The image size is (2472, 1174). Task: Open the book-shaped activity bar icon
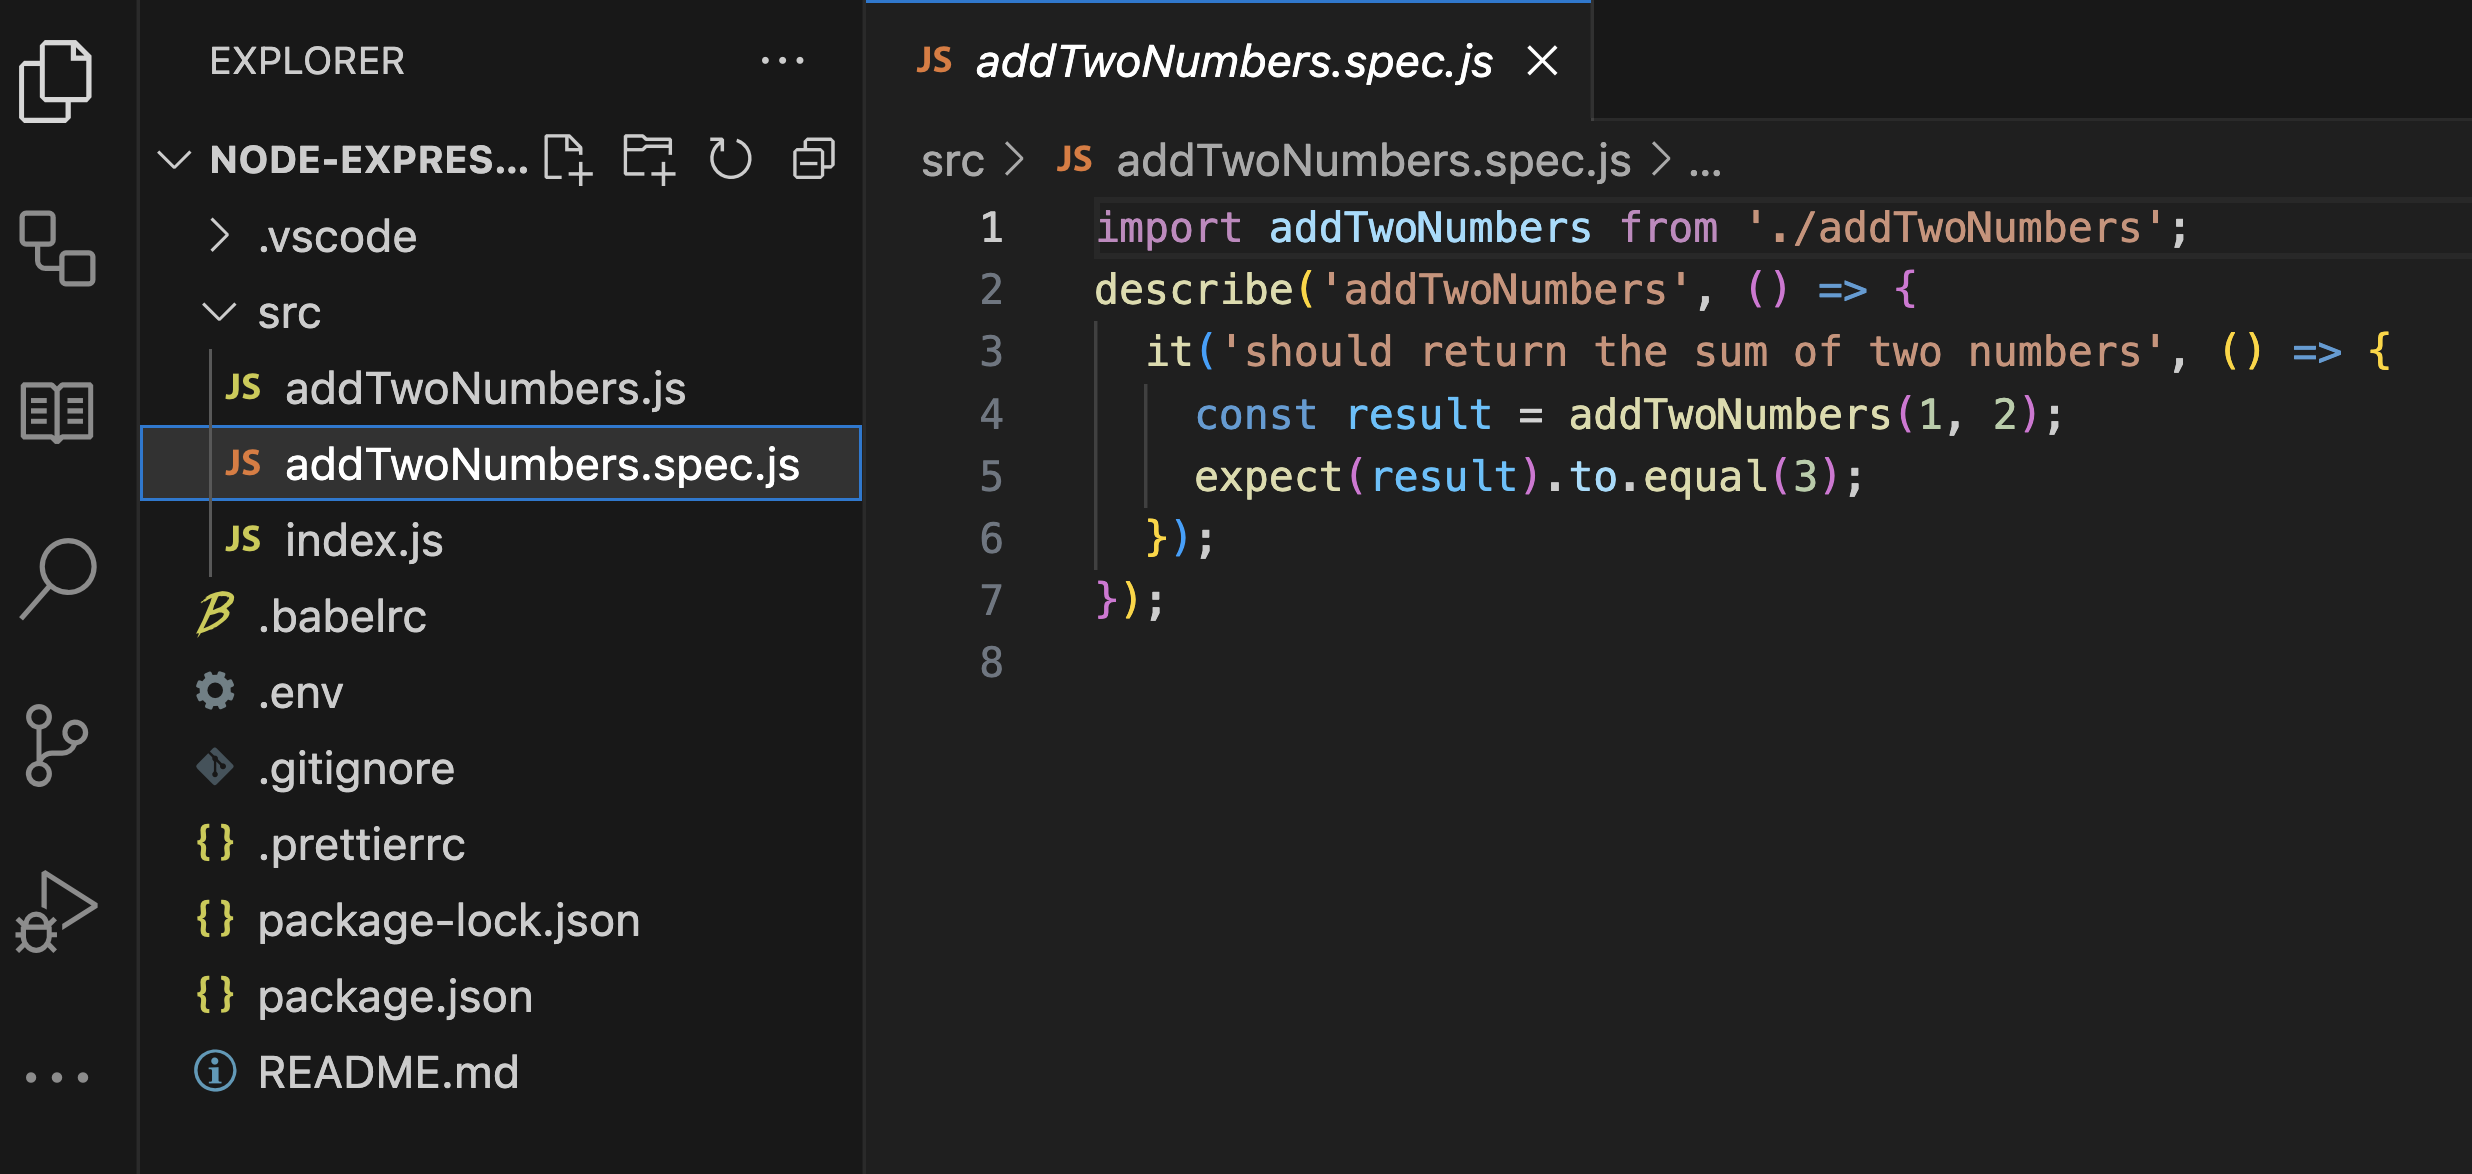(x=56, y=411)
